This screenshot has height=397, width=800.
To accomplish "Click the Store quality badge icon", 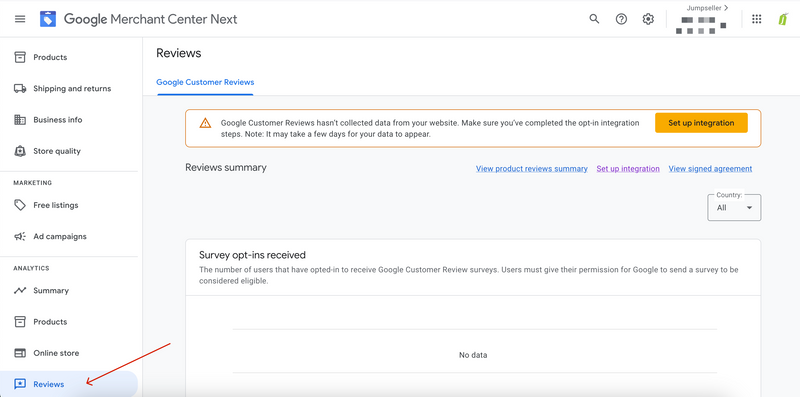I will tap(20, 151).
